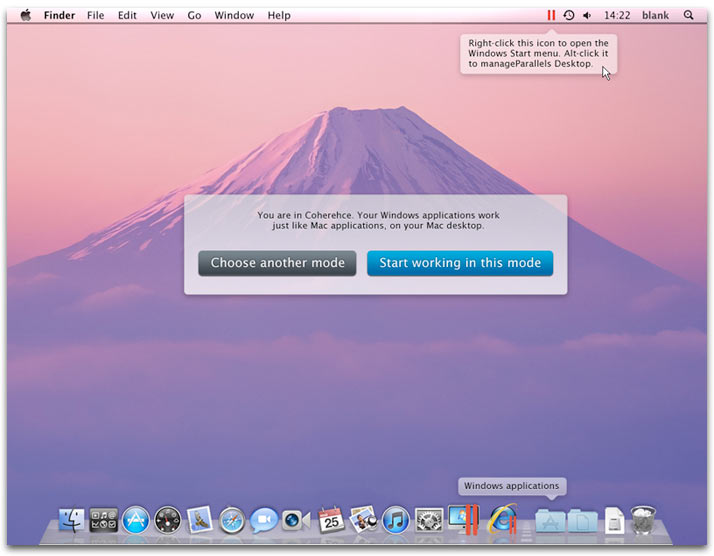Screen dimensions: 714x556
Task: Open the View menu
Action: coord(161,16)
